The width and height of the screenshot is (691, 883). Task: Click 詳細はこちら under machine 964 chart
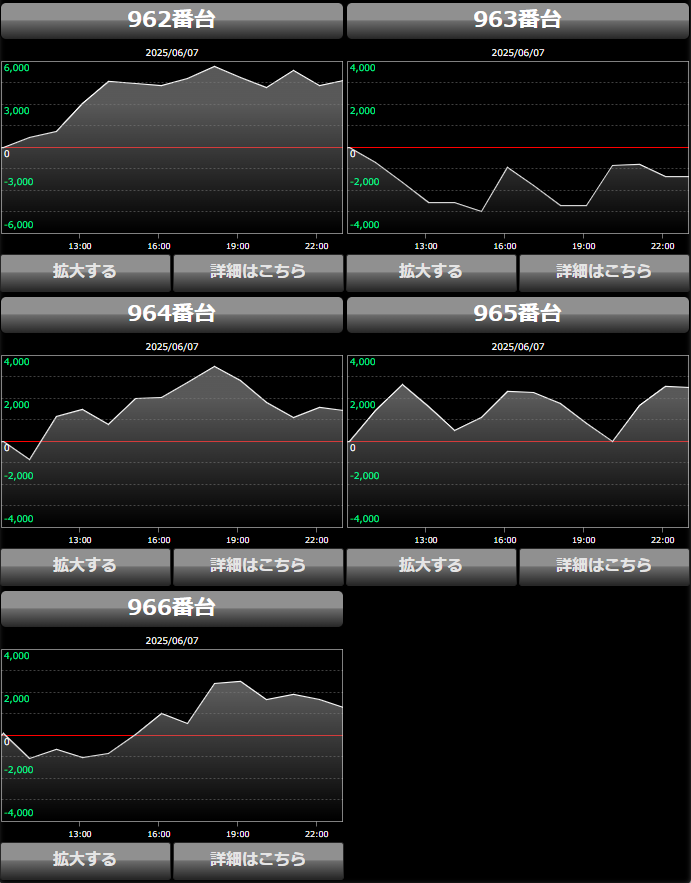pos(258,567)
